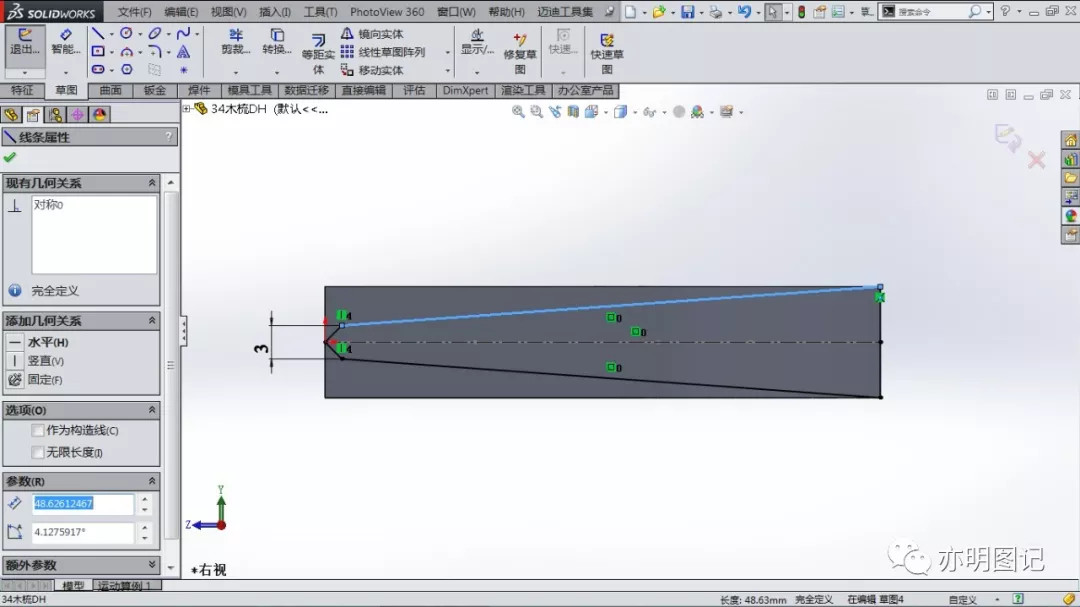1080x607 pixels.
Task: Select the Slot sketch tool
Action: coord(98,70)
